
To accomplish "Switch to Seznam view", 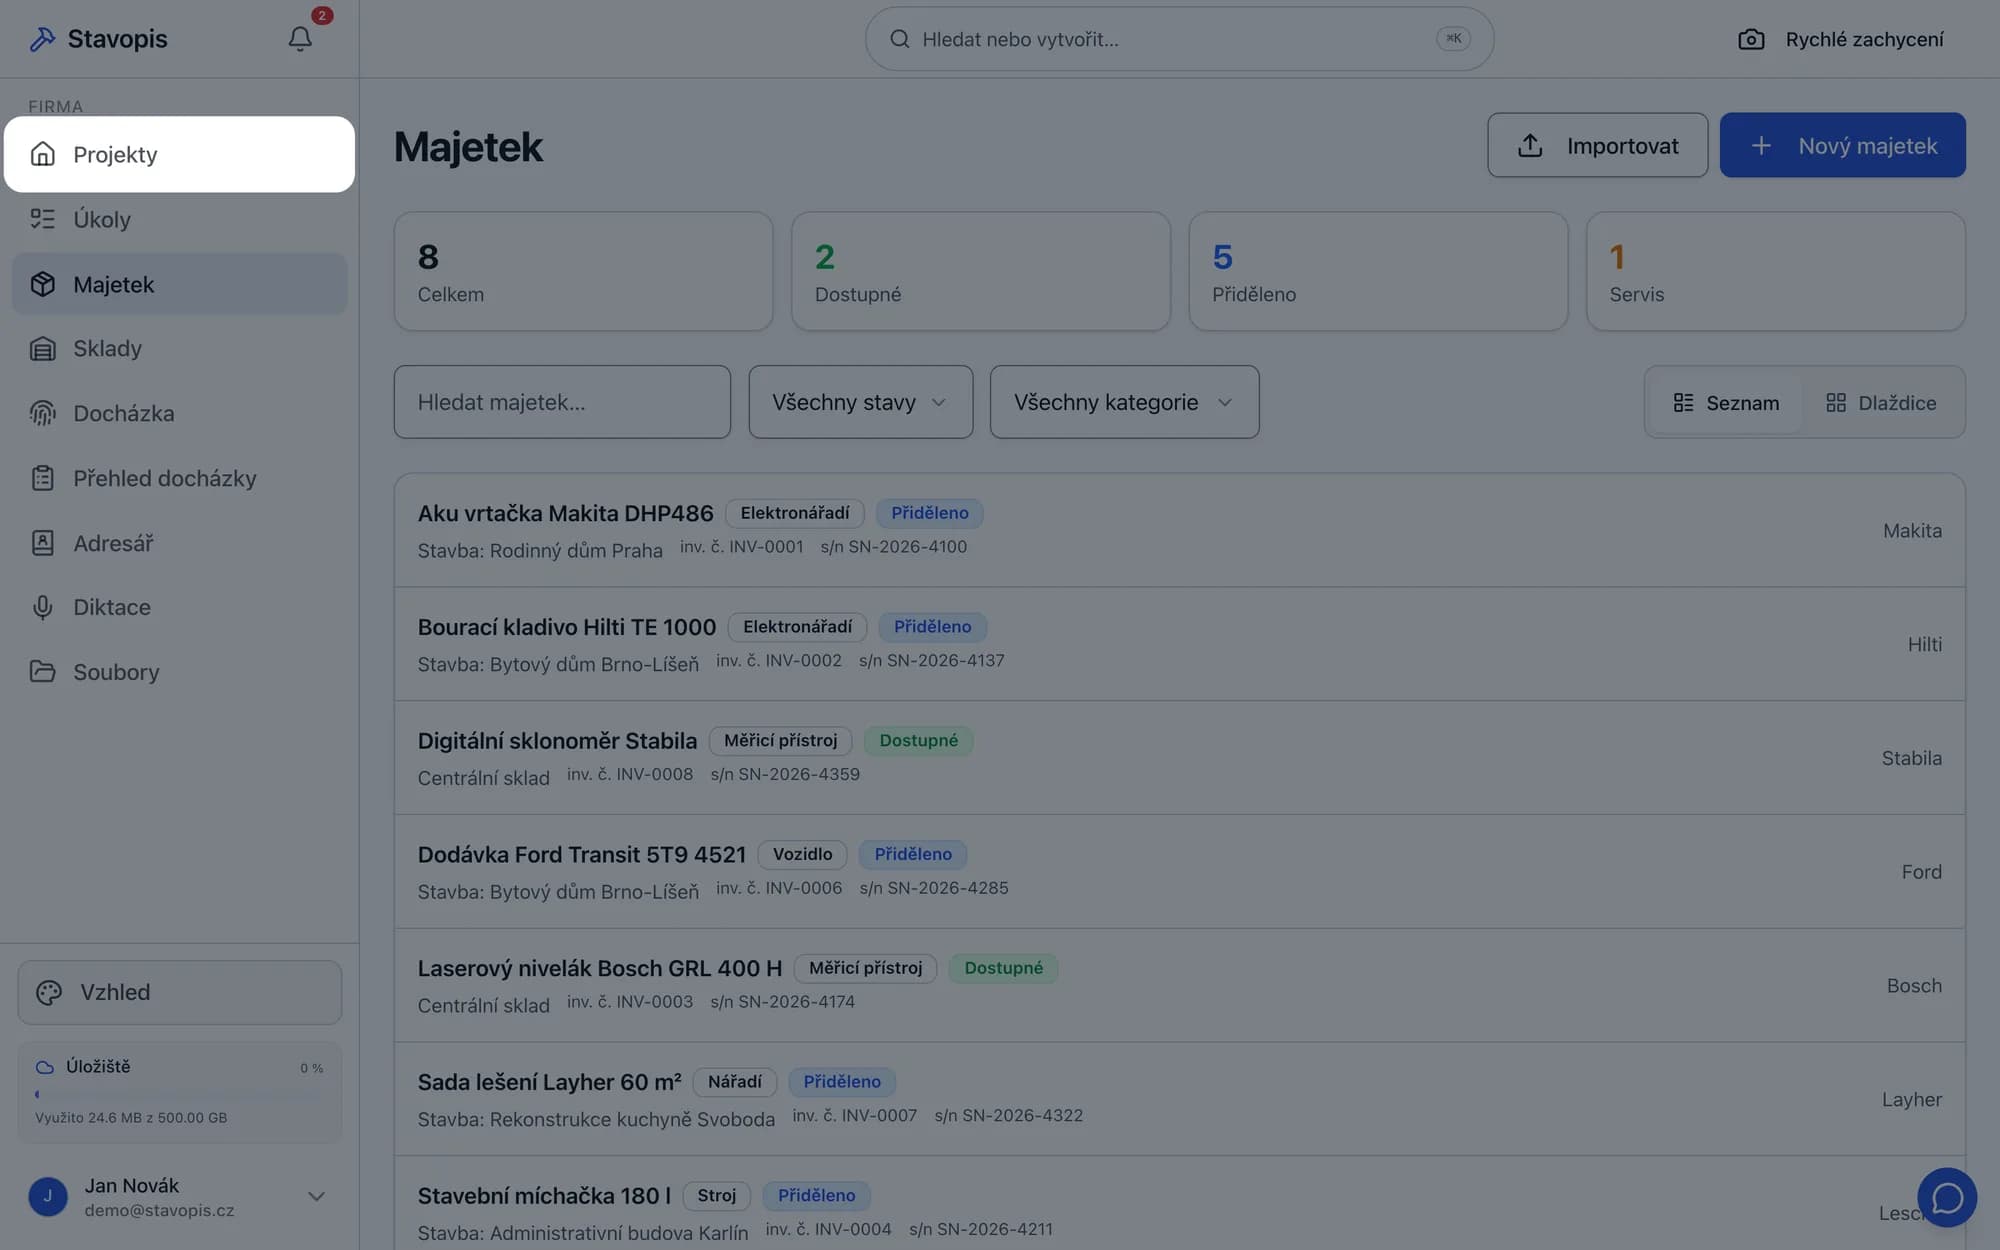I will tap(1726, 402).
